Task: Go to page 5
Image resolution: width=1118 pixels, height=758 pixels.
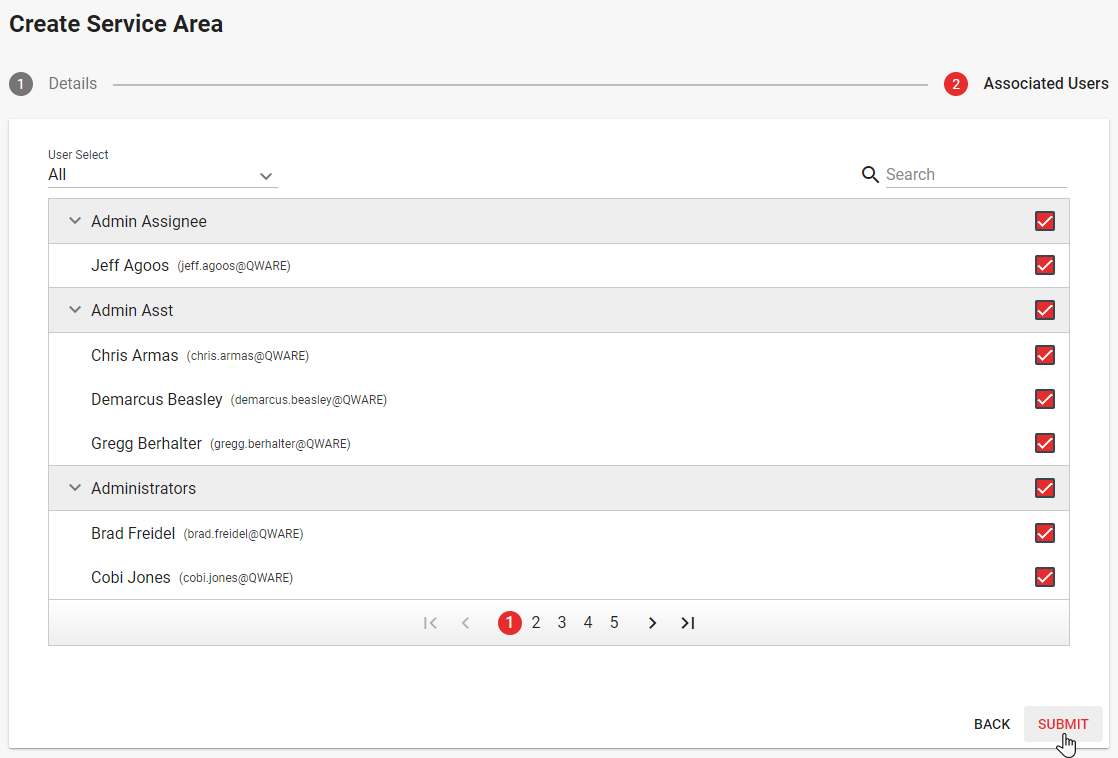Action: tap(614, 623)
